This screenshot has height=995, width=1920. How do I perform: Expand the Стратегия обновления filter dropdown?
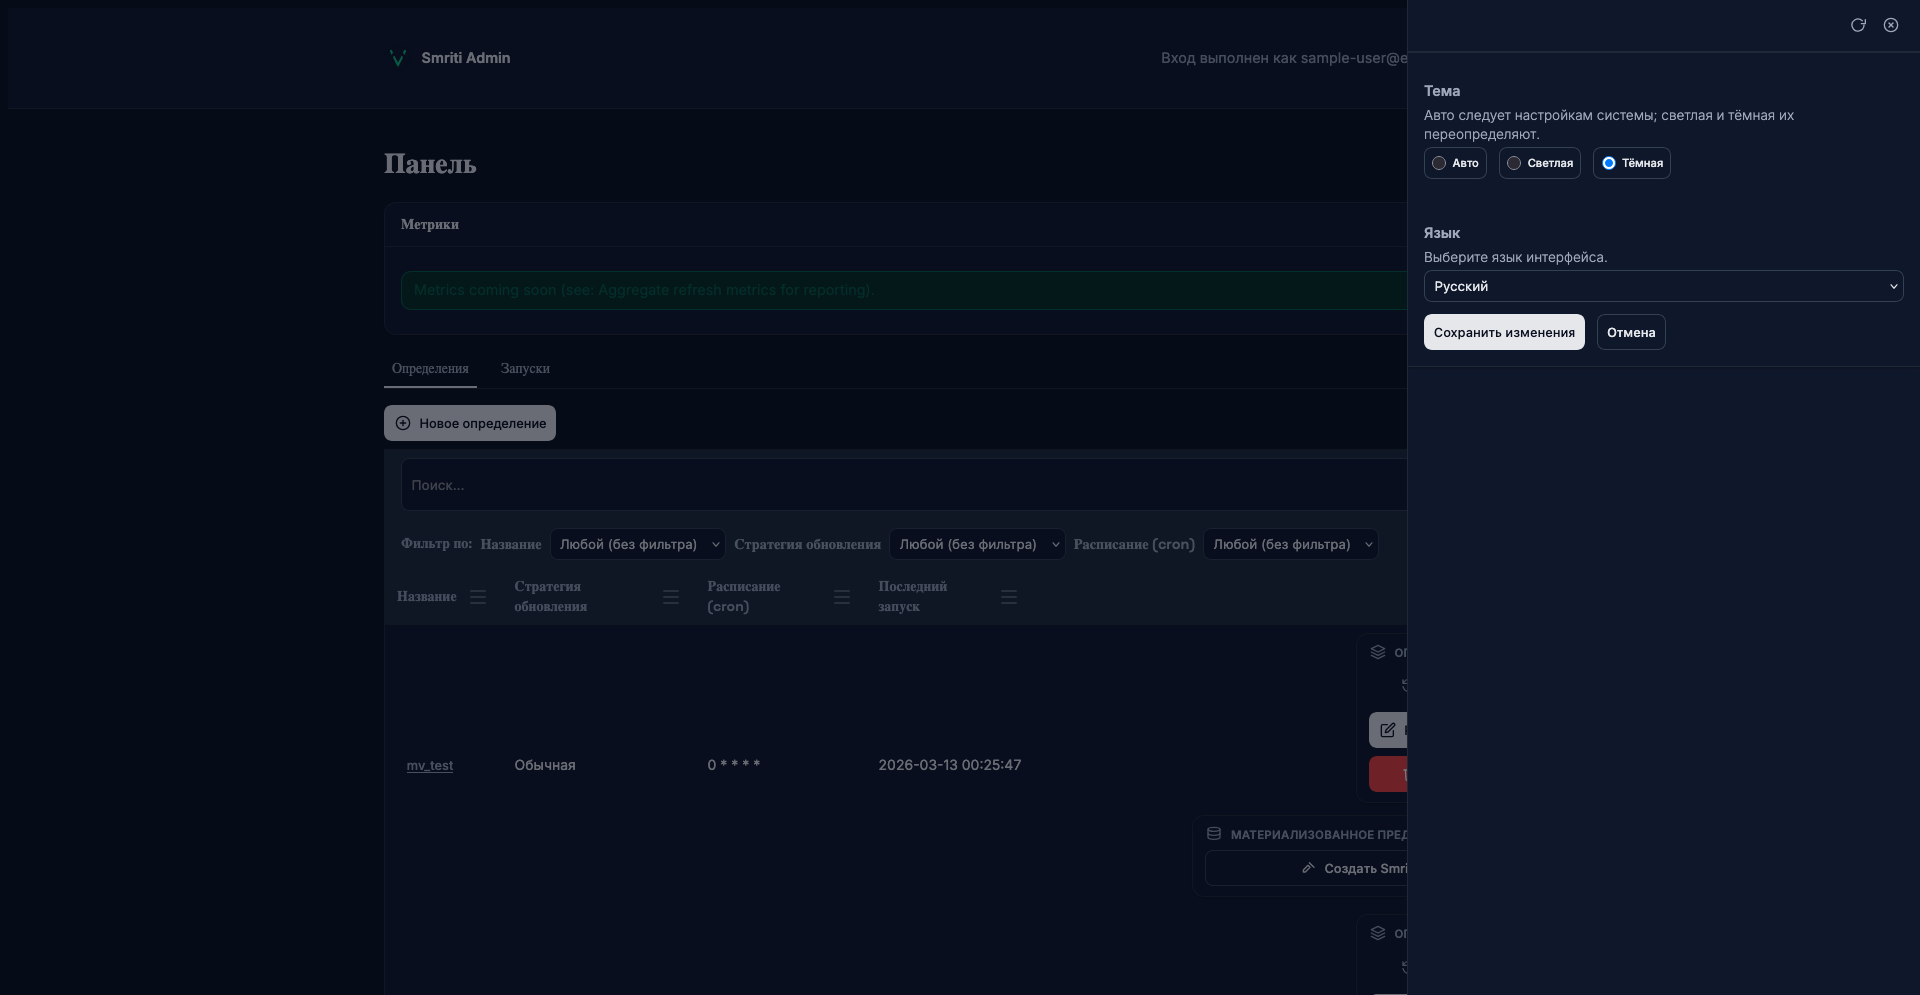pyautogui.click(x=976, y=544)
